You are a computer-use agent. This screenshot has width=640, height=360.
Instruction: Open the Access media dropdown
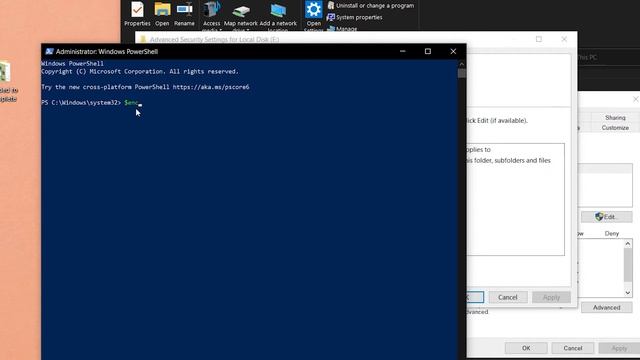click(x=211, y=16)
